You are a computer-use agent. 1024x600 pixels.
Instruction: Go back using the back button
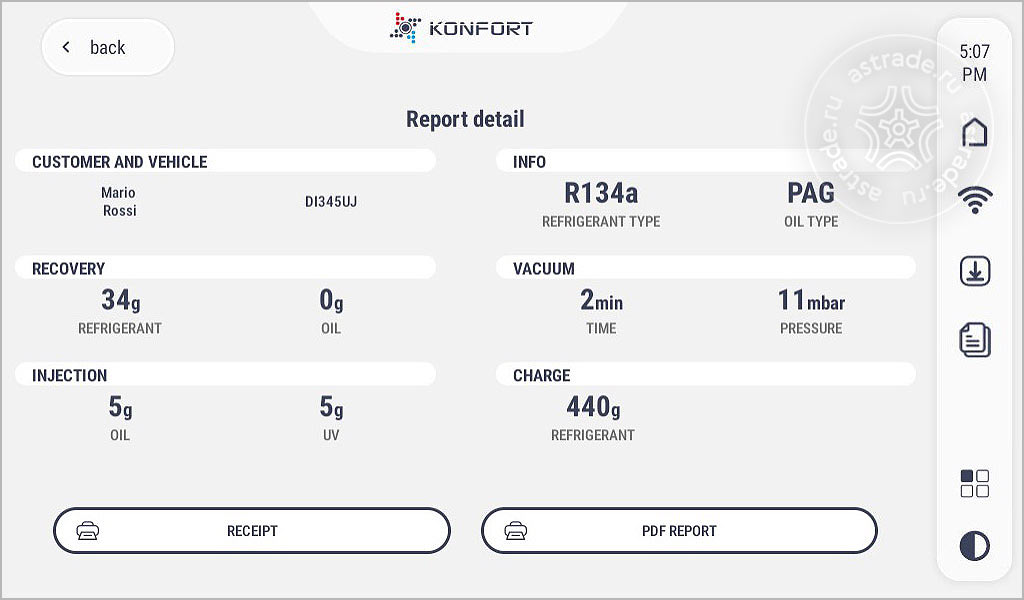point(108,47)
